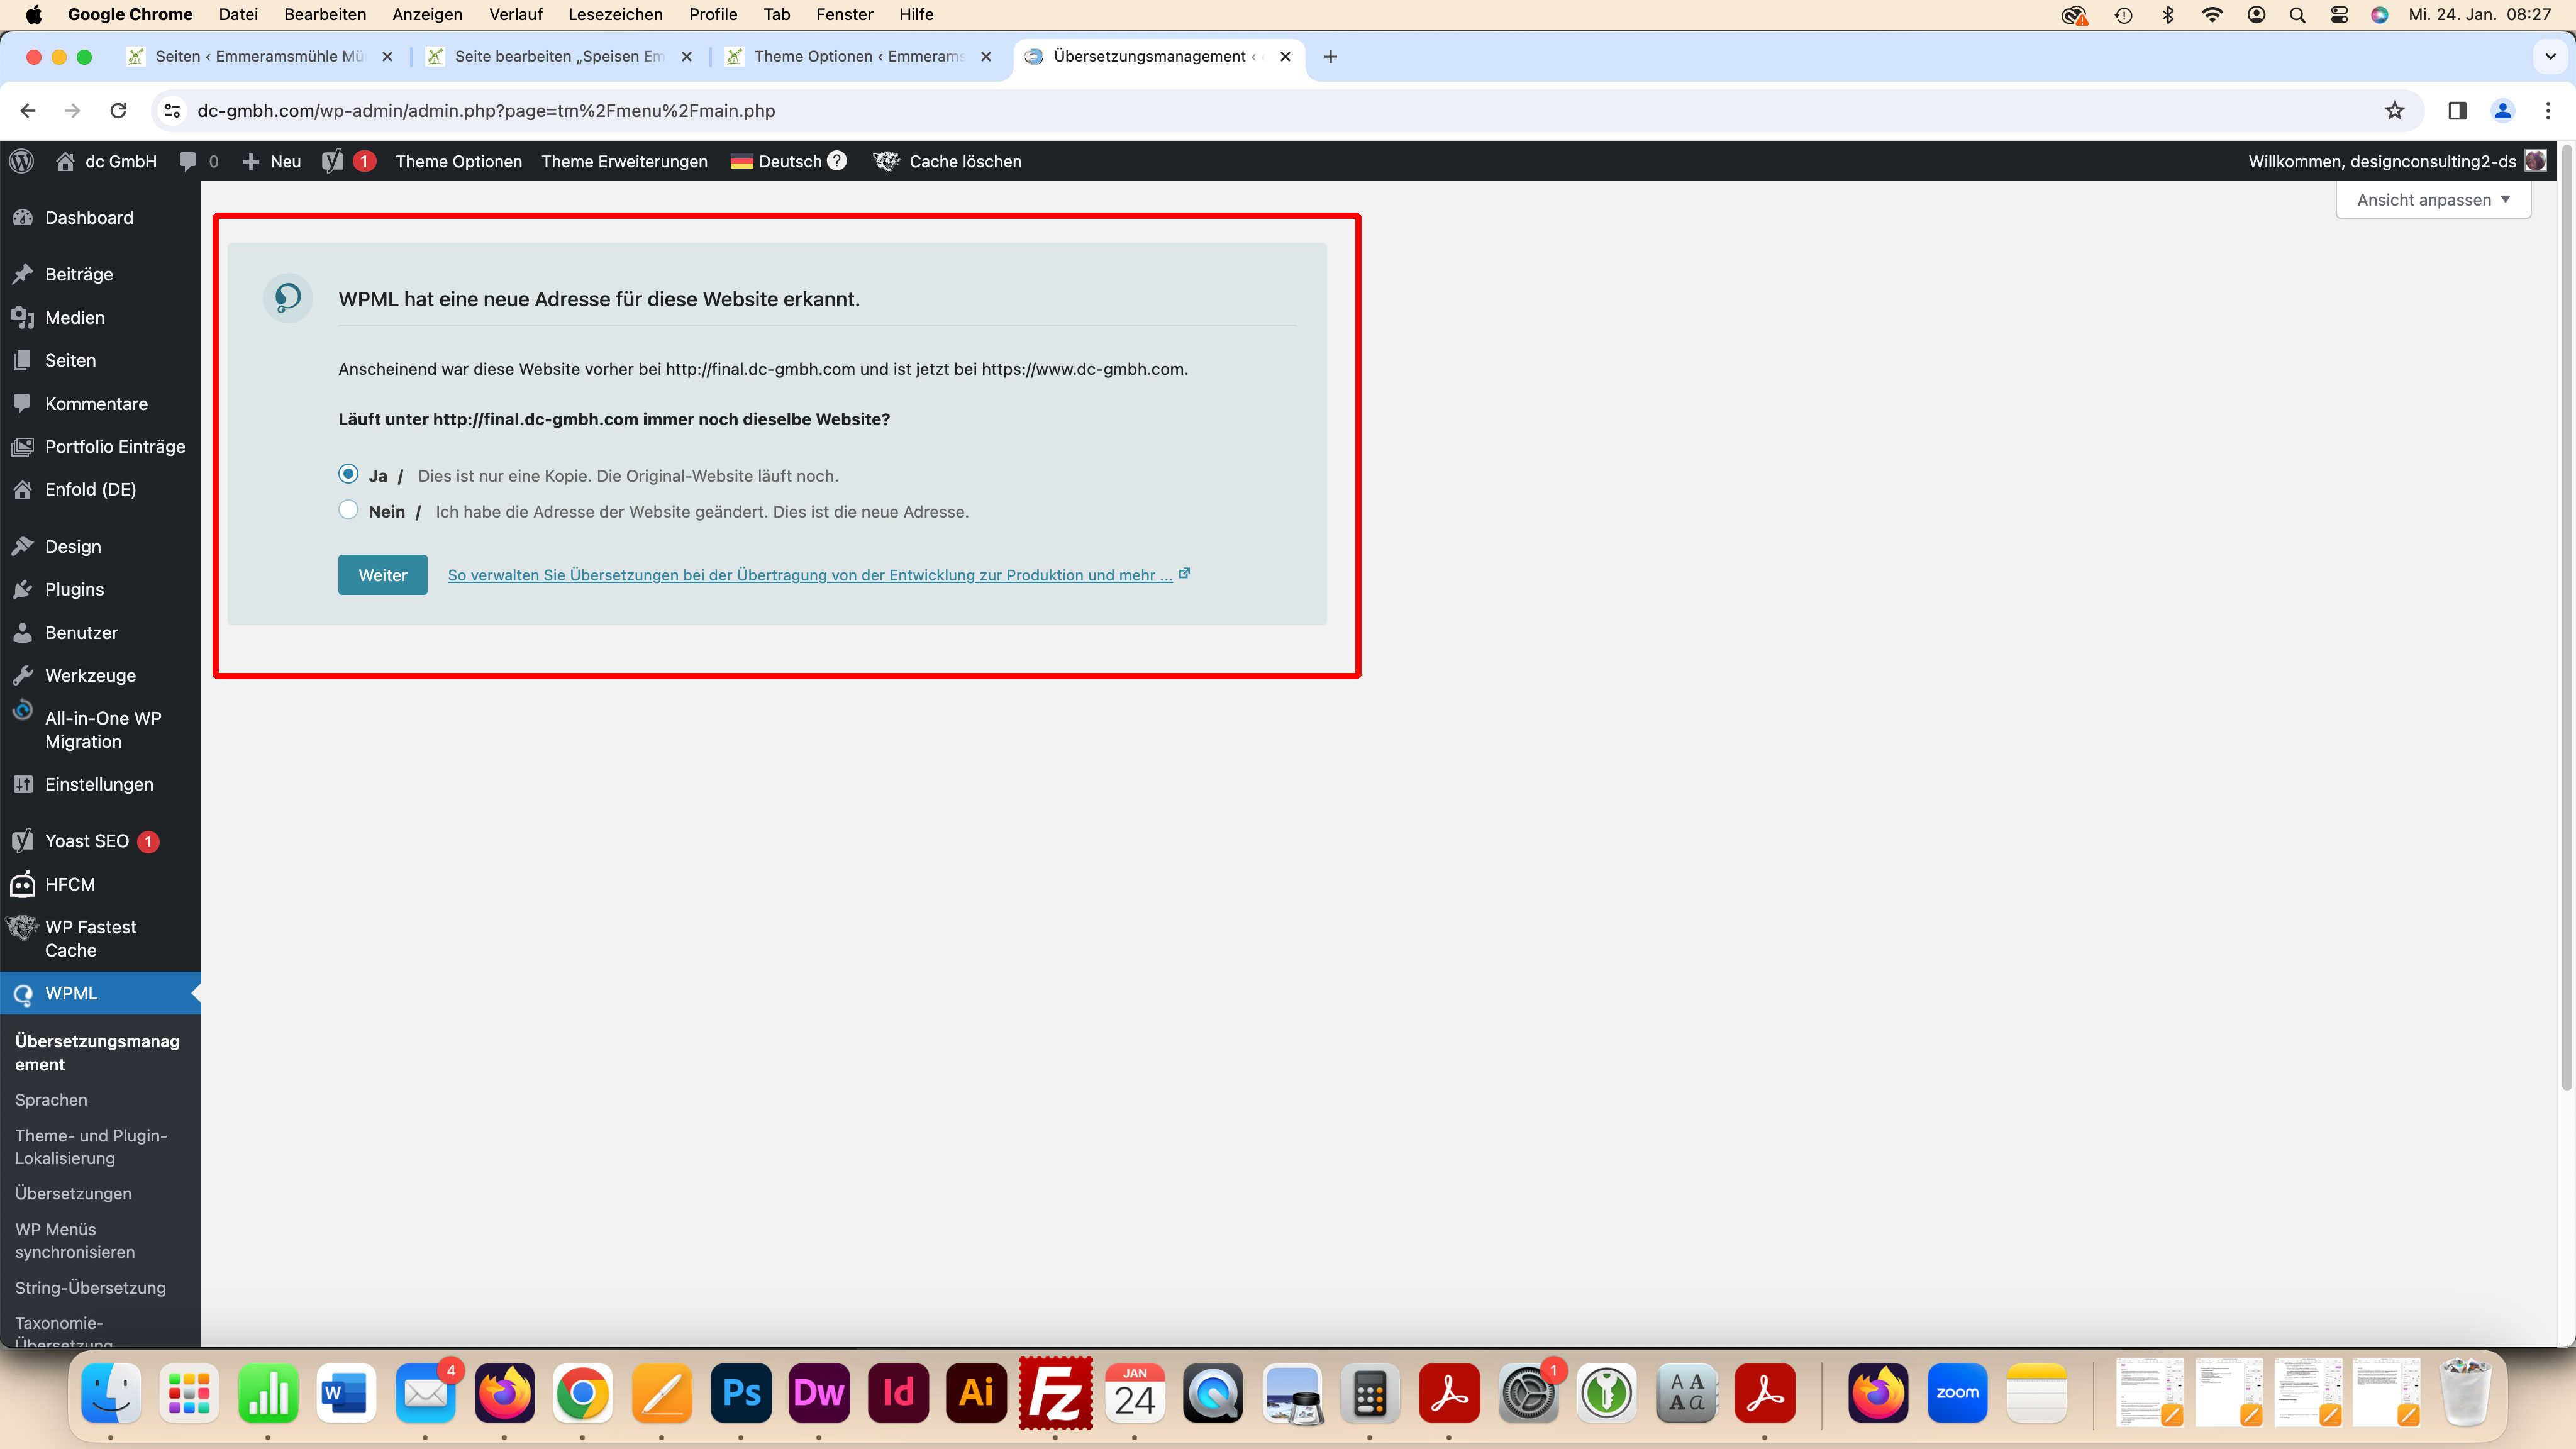
Task: Open link about managing translations in production
Action: [x=818, y=575]
